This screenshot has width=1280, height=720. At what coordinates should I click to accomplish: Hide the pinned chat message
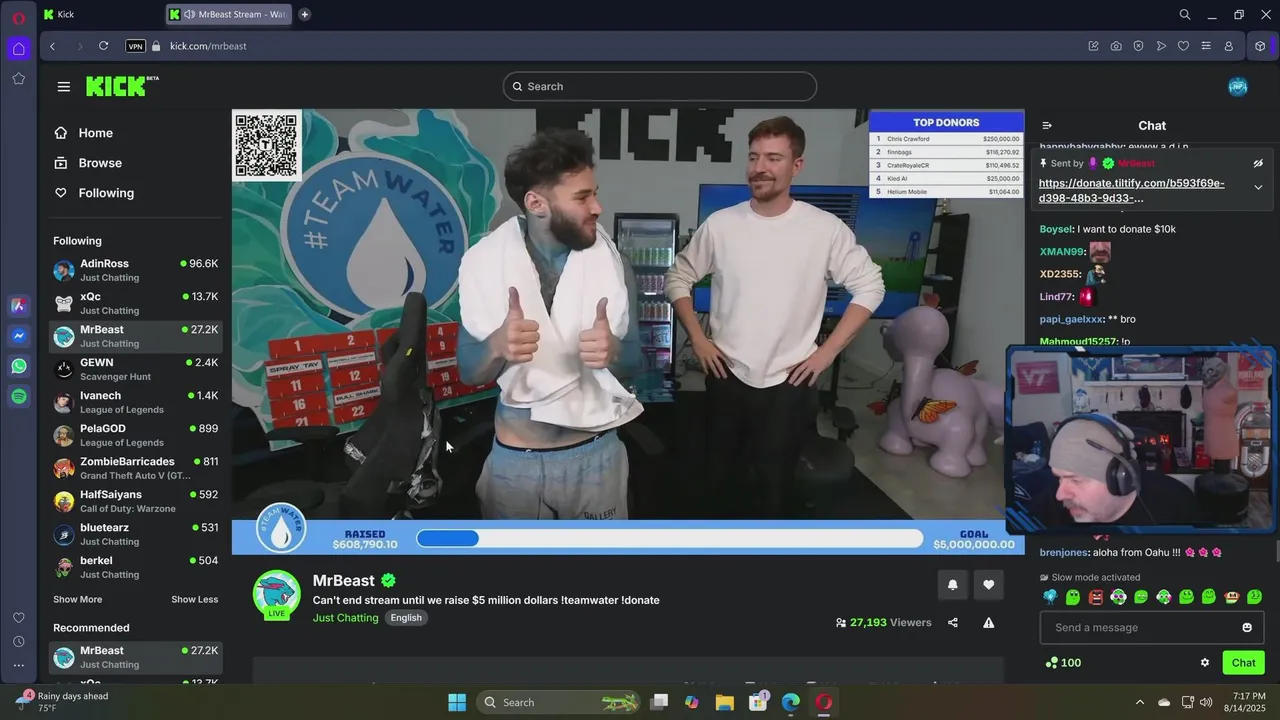[x=1258, y=163]
